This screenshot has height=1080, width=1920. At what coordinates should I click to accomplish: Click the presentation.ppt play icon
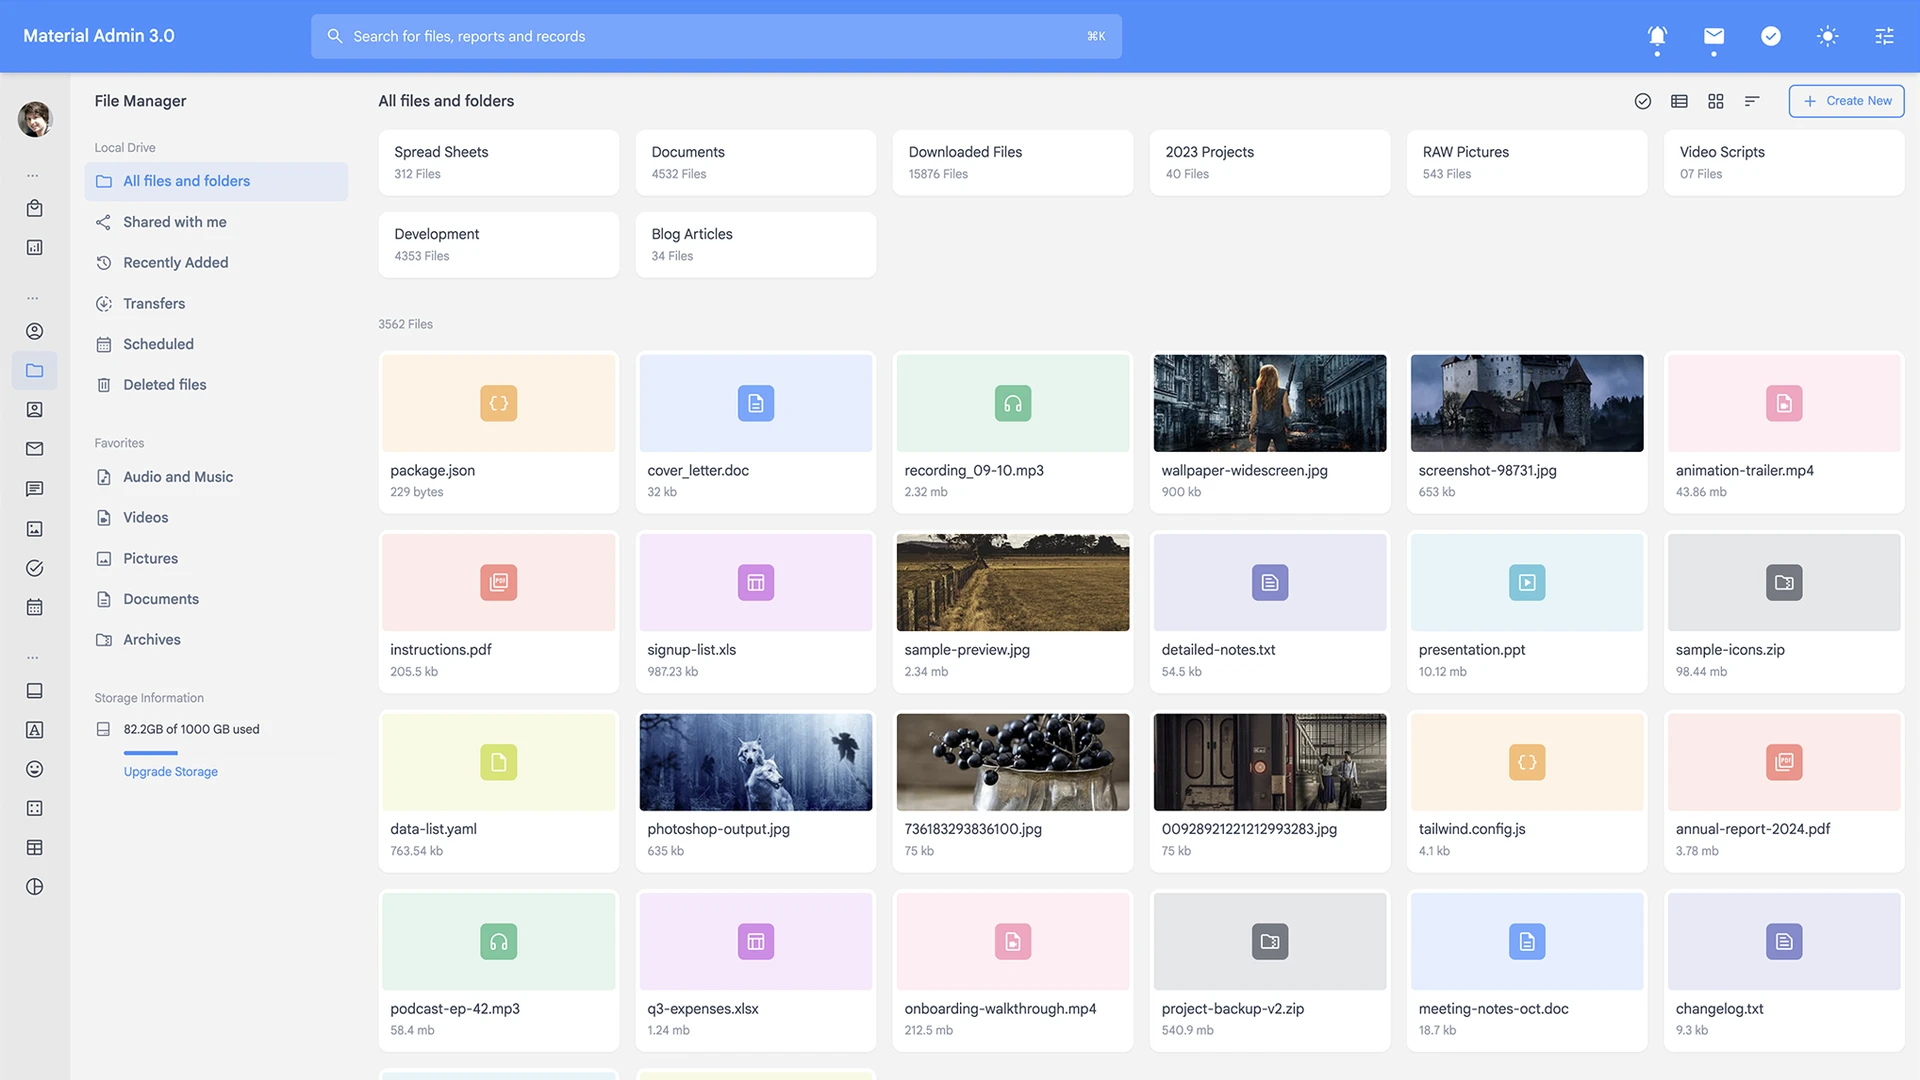1527,582
